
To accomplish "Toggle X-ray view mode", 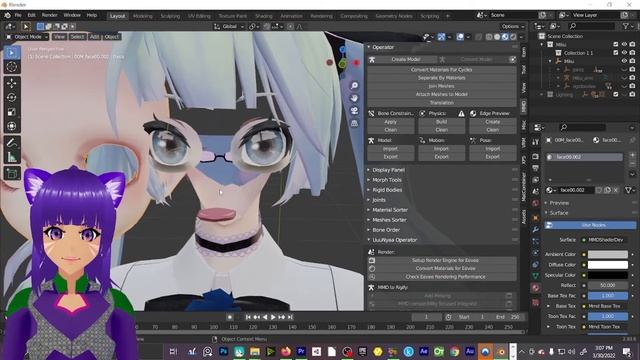I will coord(479,37).
